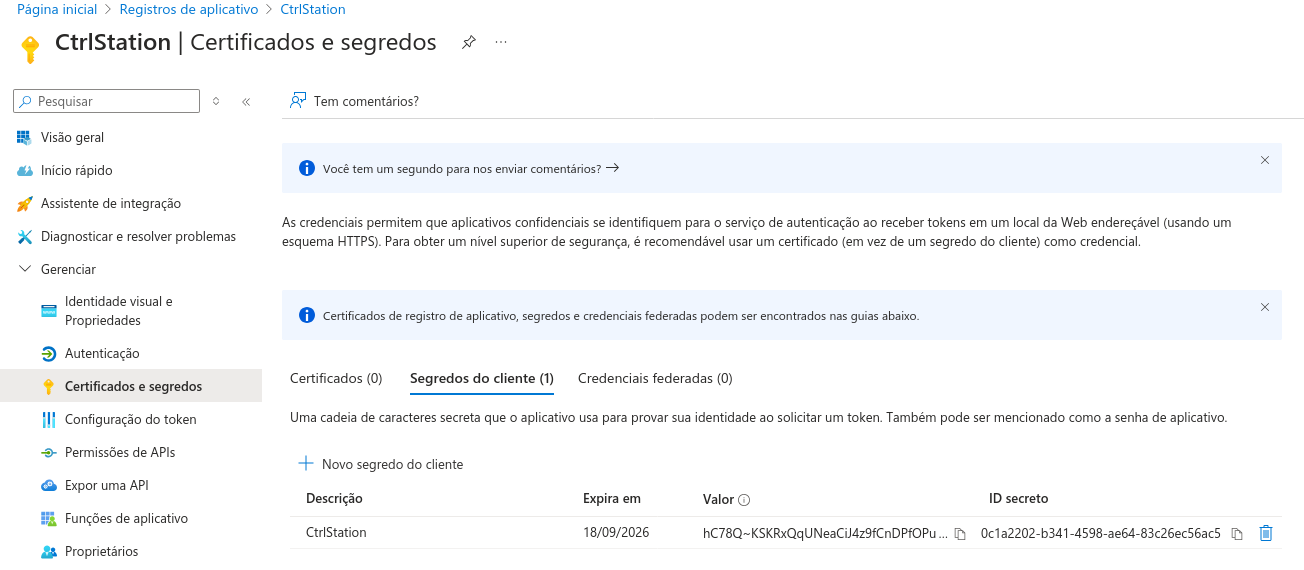Switch to the Certificados (0) tab
The image size is (1304, 570).
pos(336,379)
